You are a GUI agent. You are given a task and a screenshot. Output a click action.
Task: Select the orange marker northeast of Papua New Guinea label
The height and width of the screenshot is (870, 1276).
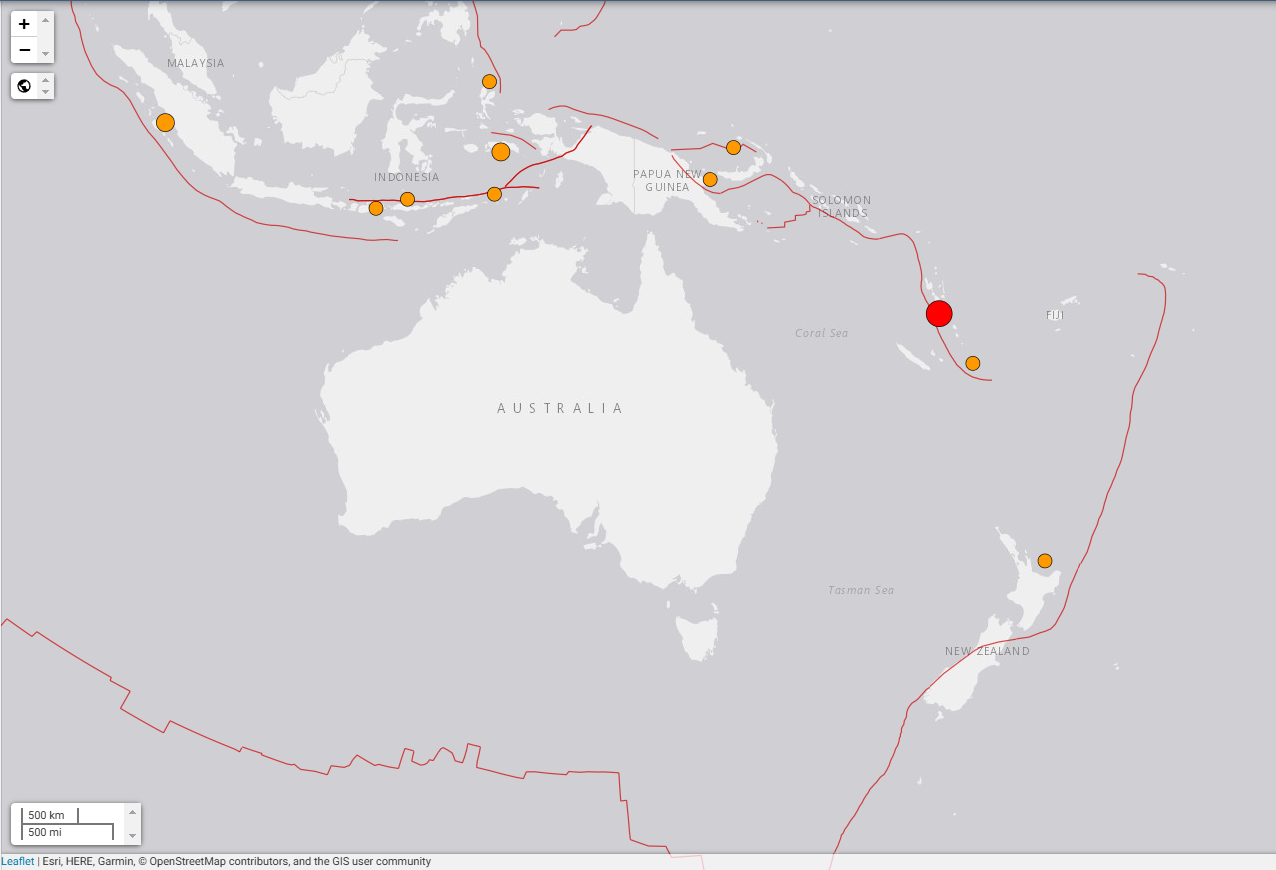733,148
